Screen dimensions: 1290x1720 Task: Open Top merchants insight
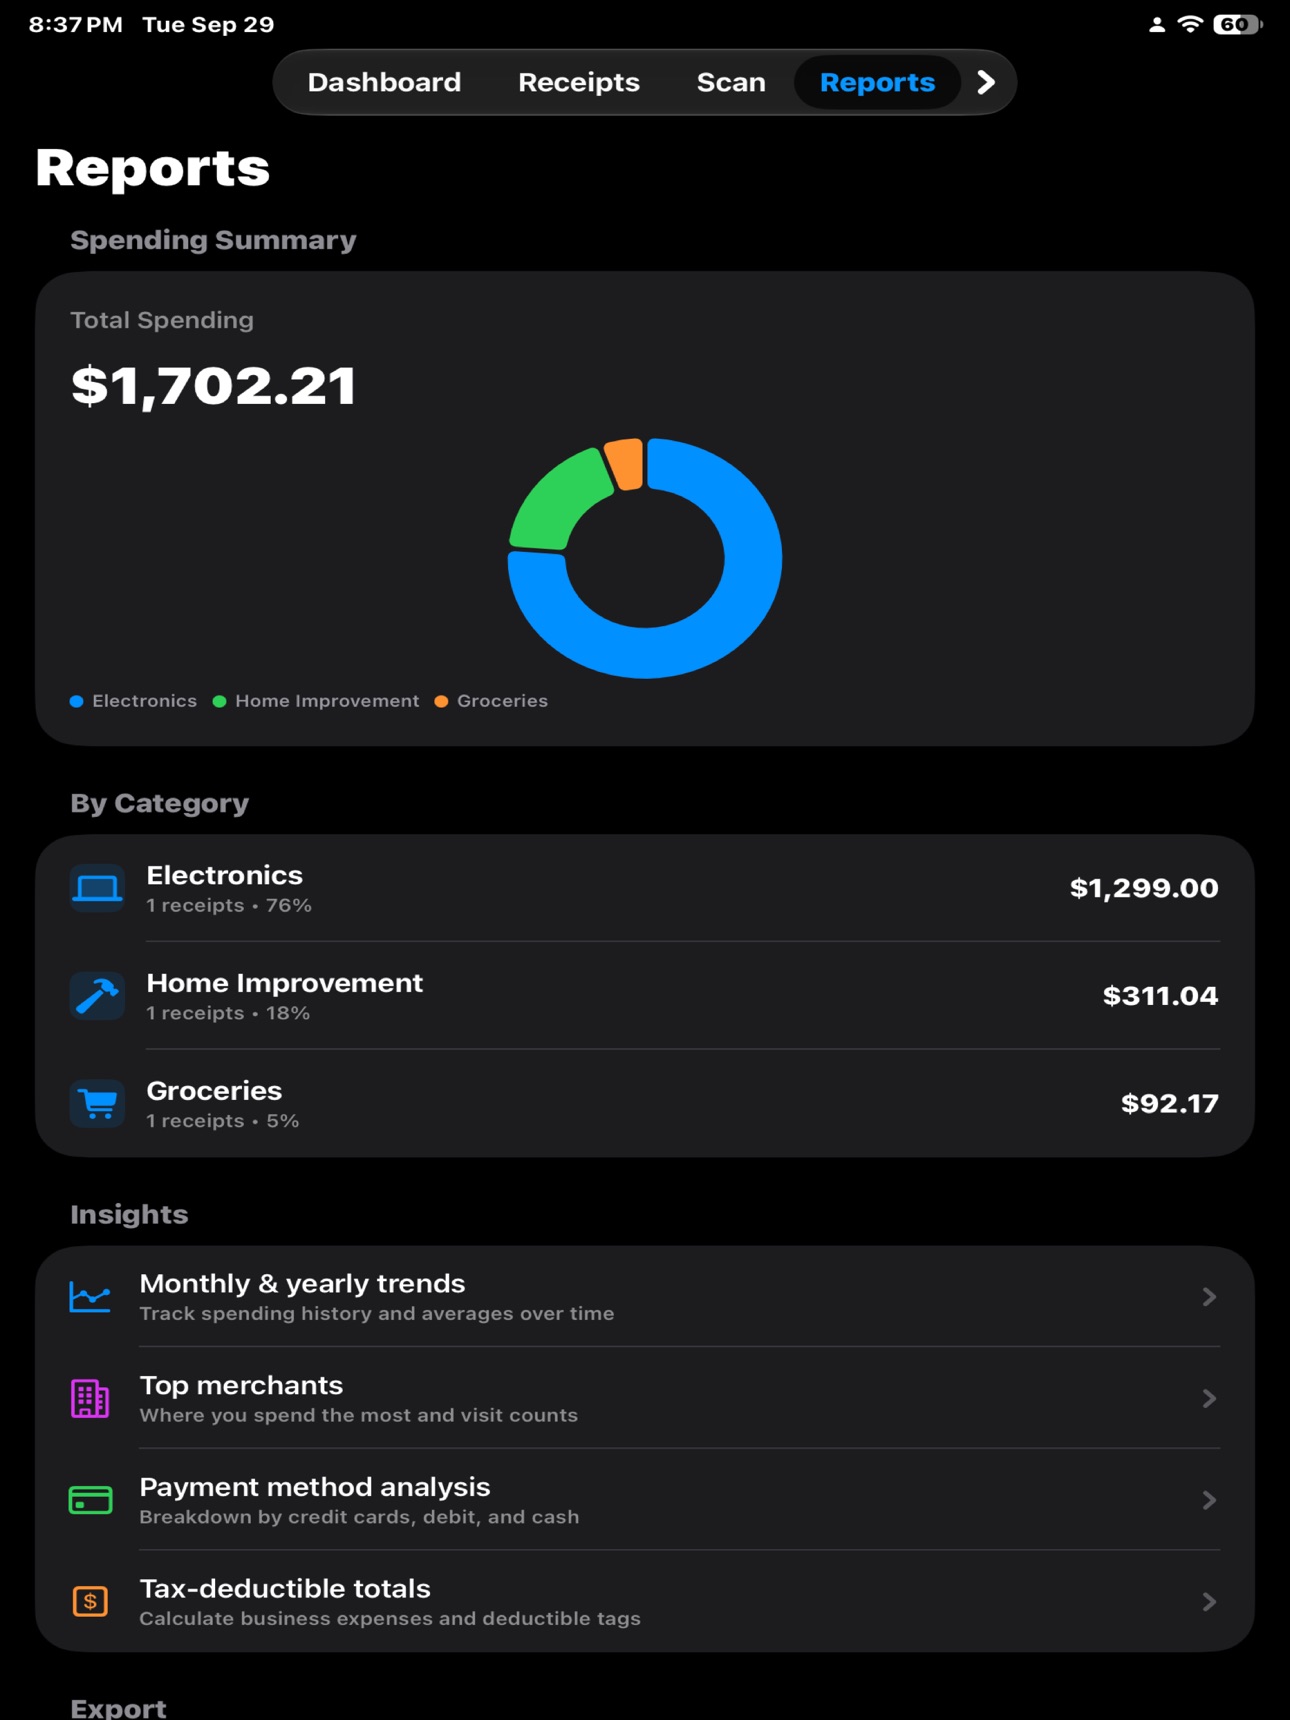645,1399
